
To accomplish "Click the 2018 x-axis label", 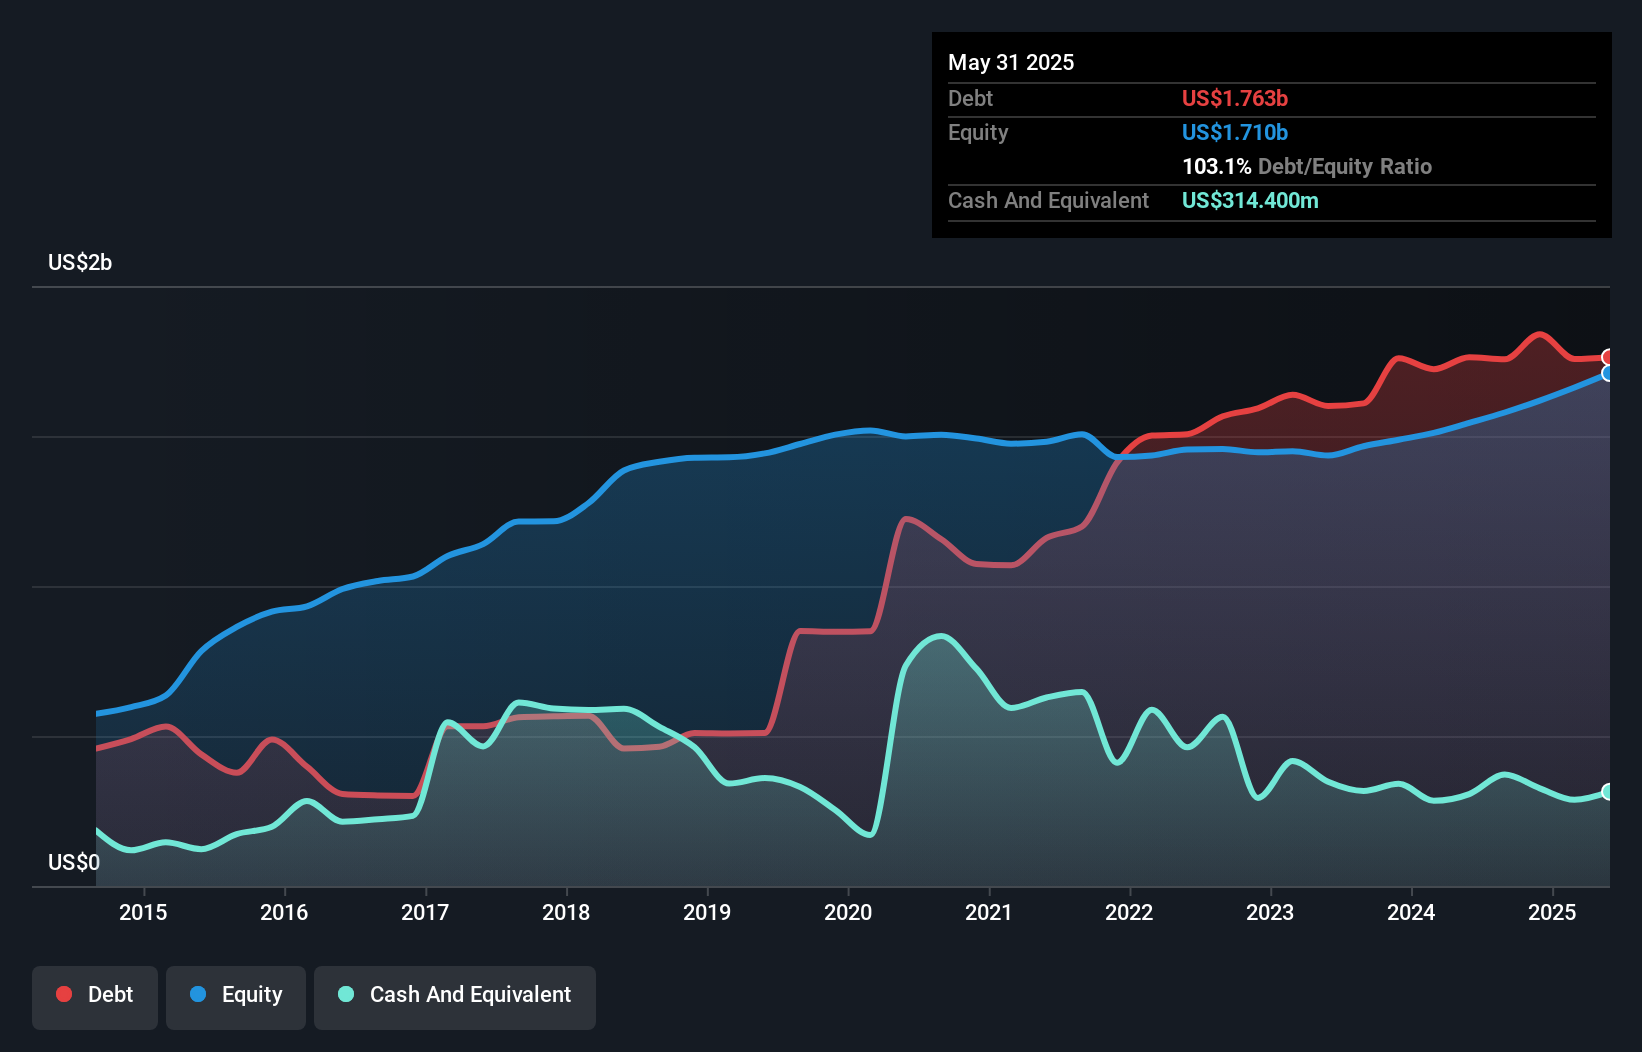I will [x=566, y=912].
